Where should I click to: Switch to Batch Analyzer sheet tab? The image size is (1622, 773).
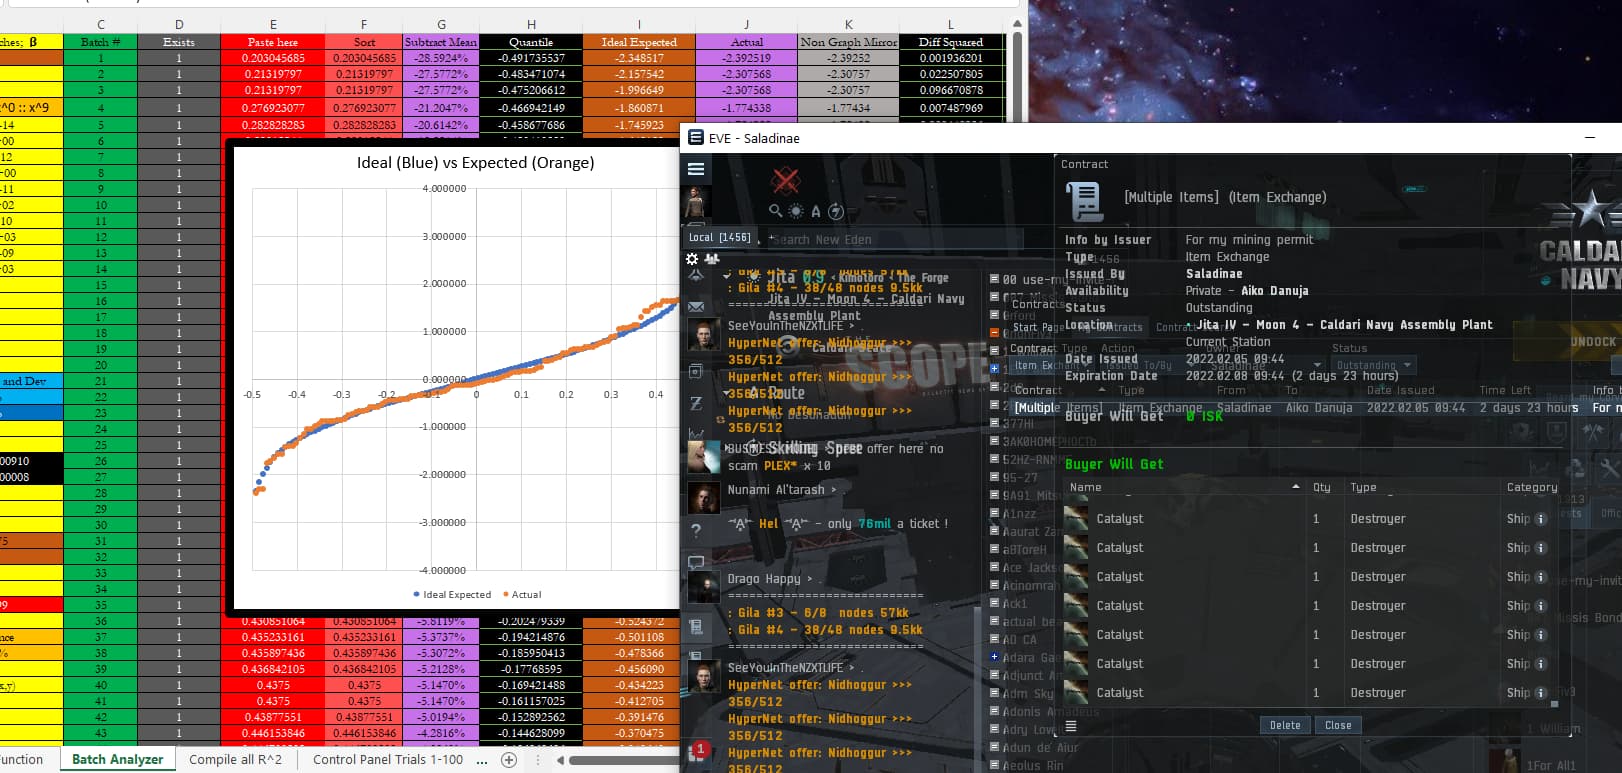pyautogui.click(x=117, y=759)
